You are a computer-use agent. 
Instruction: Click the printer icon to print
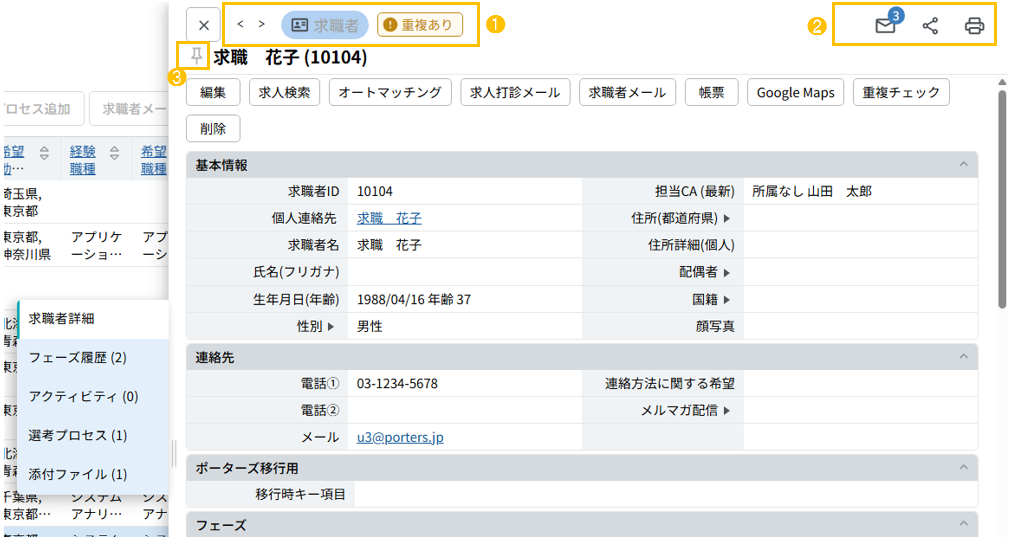(x=974, y=27)
